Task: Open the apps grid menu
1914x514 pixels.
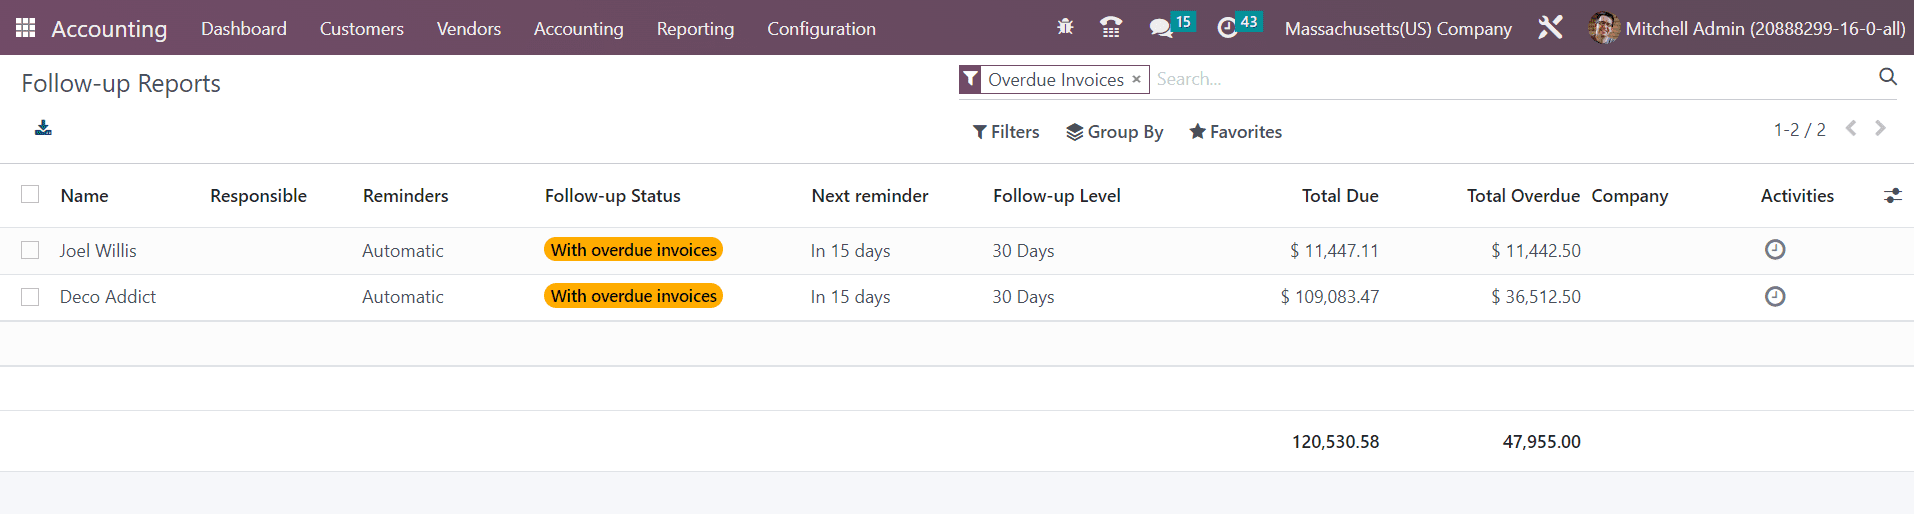Action: coord(26,28)
